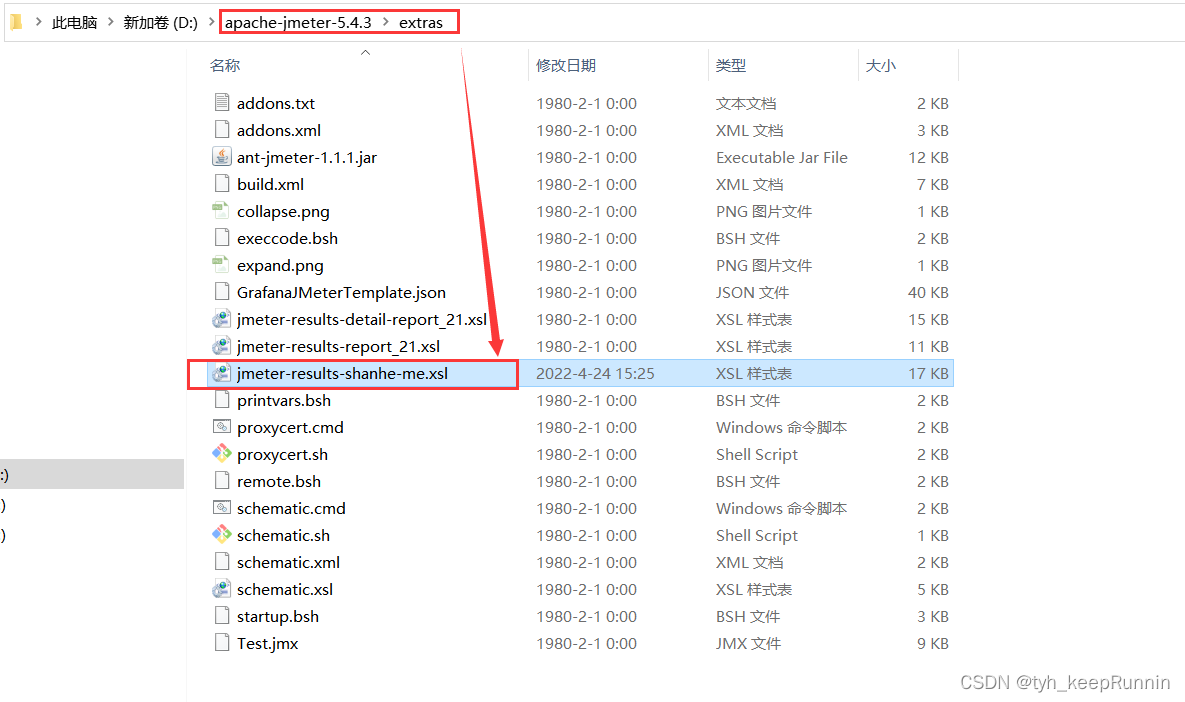Select file name execcode.bsh
1185x702 pixels.
click(x=287, y=239)
